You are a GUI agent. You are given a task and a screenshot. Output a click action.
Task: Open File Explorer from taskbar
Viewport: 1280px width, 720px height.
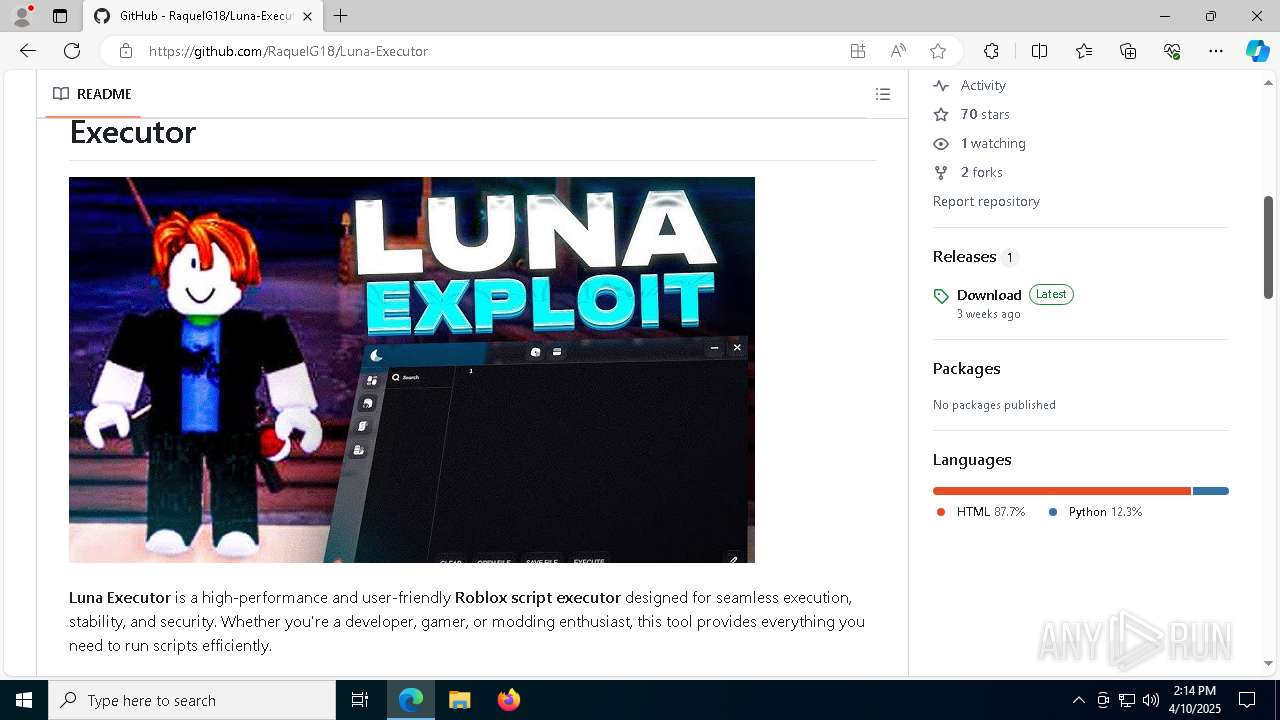[459, 700]
